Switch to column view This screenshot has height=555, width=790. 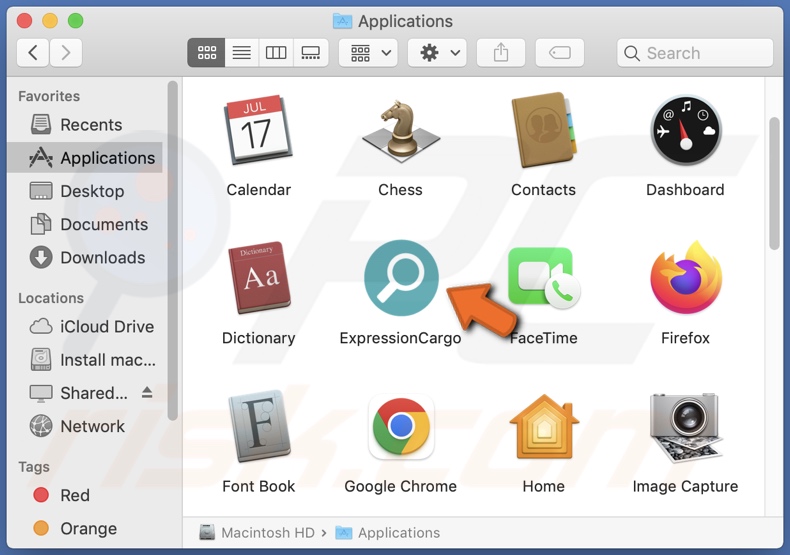(x=276, y=52)
